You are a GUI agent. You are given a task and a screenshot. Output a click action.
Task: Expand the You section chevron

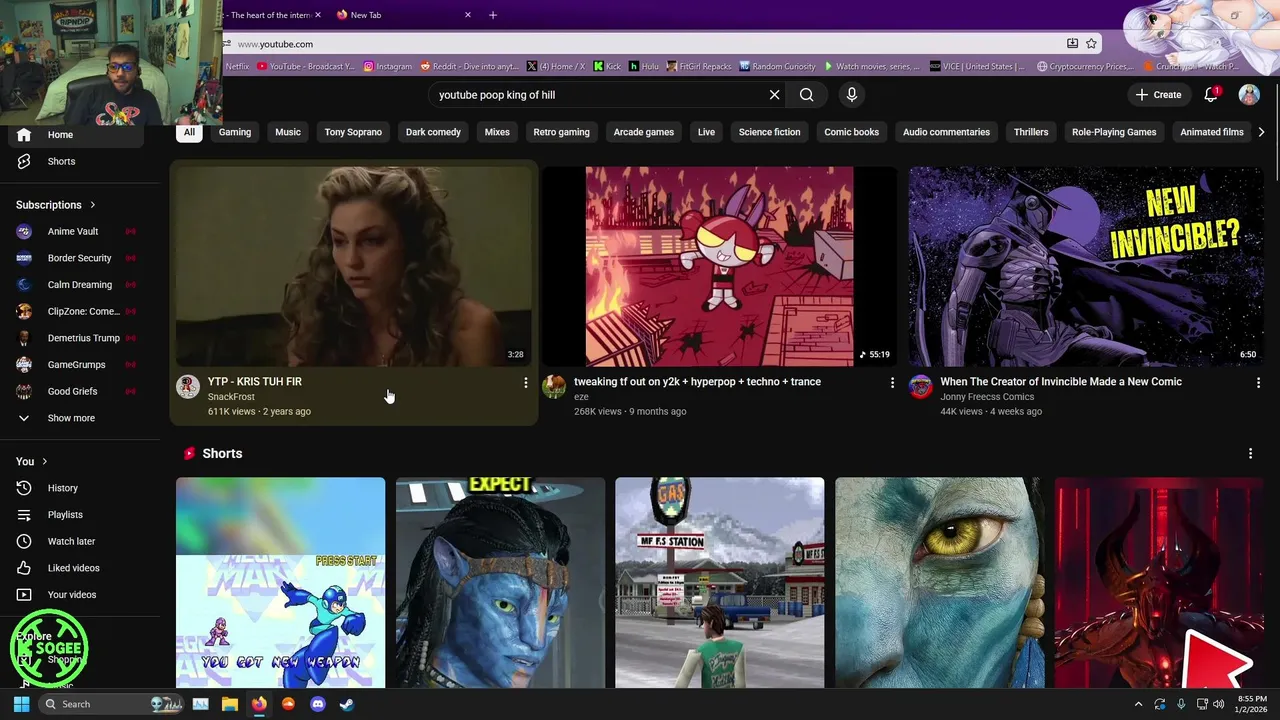tap(44, 462)
